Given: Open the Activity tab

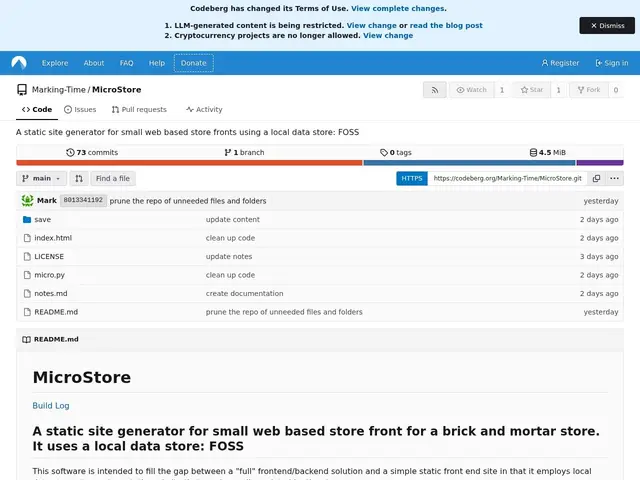Looking at the screenshot, I should coord(204,109).
